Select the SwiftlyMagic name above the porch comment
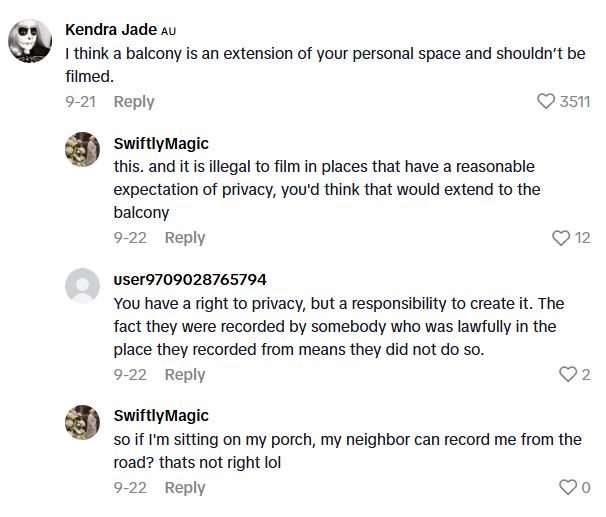This screenshot has height=517, width=606. (161, 415)
